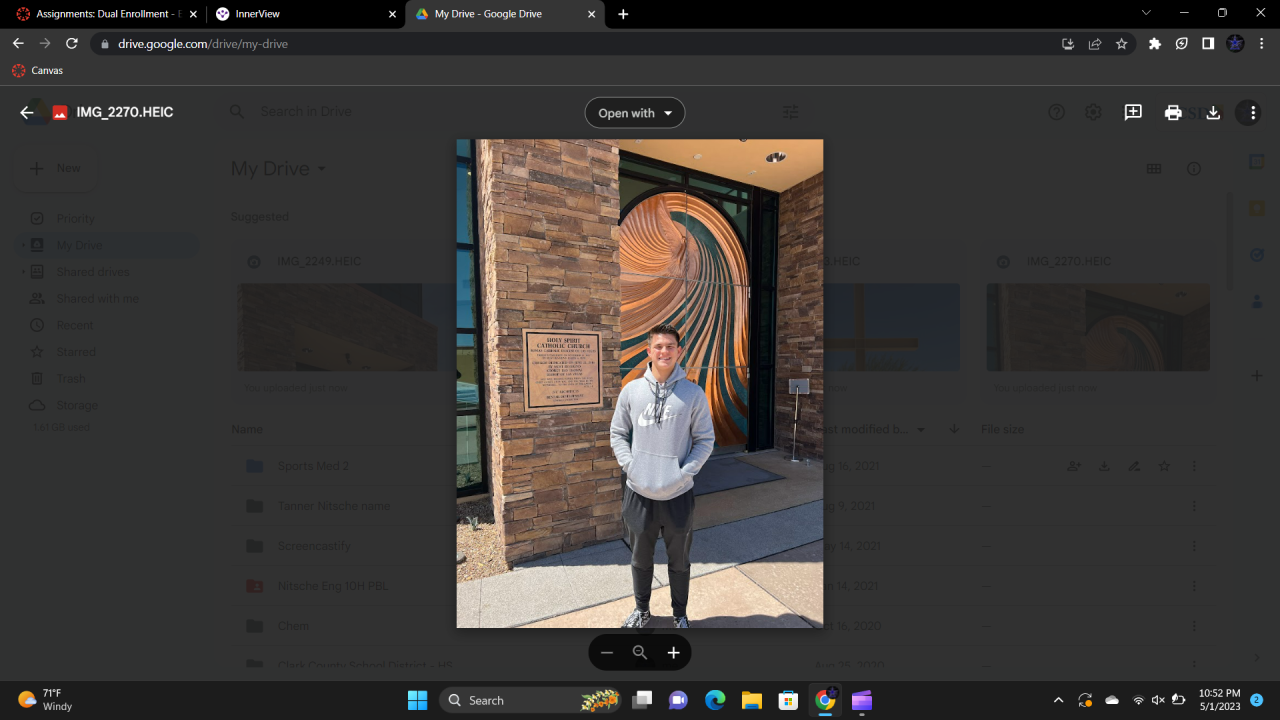Bookmark this page with star icon

1122,44
